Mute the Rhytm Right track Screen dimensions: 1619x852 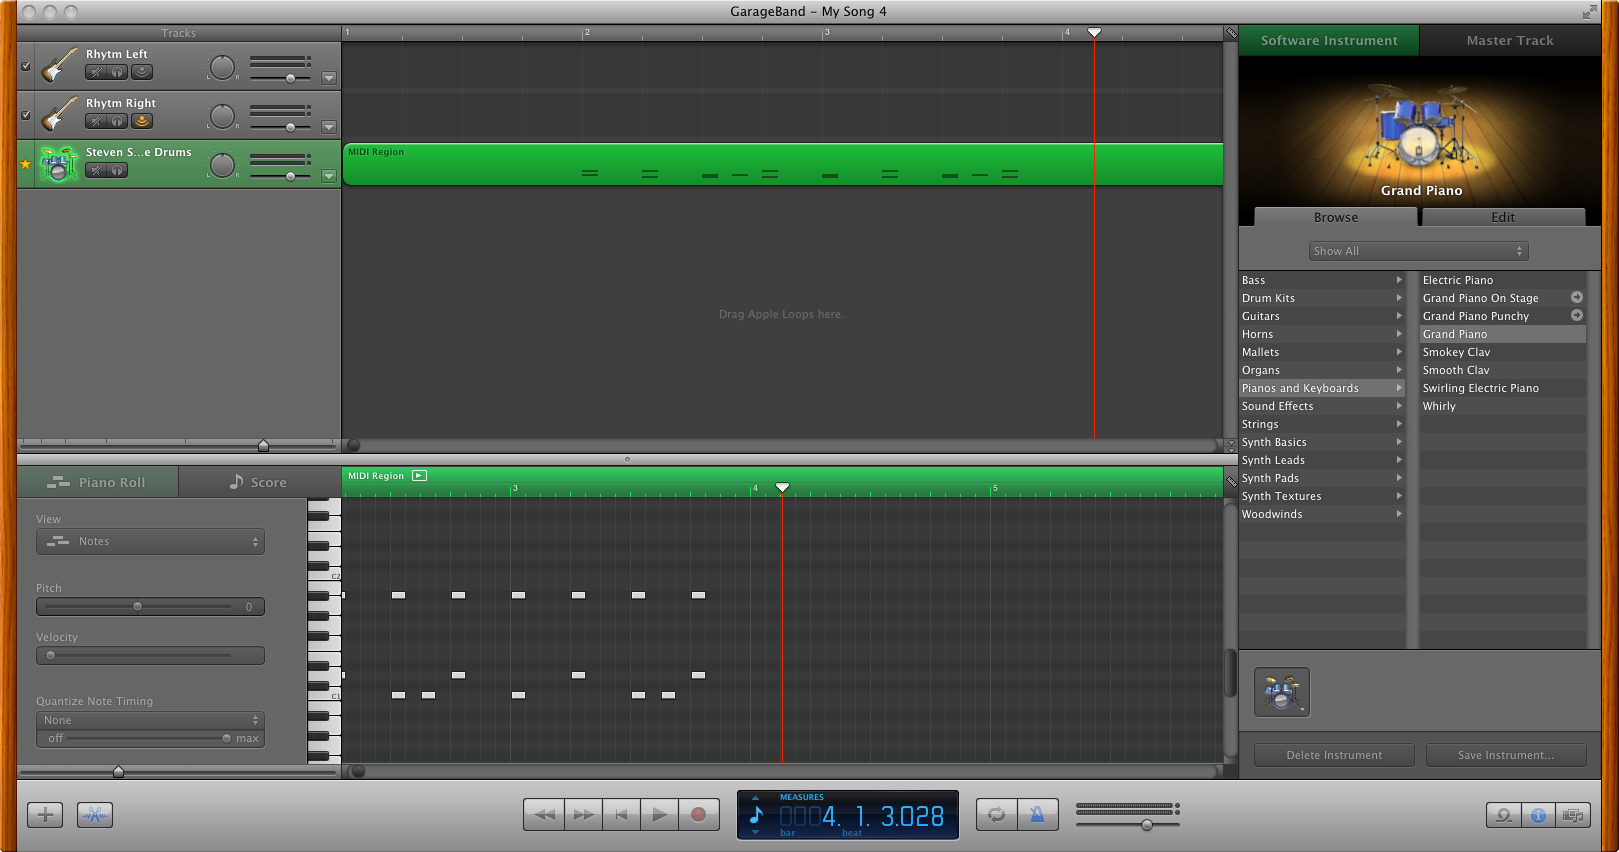pos(95,121)
